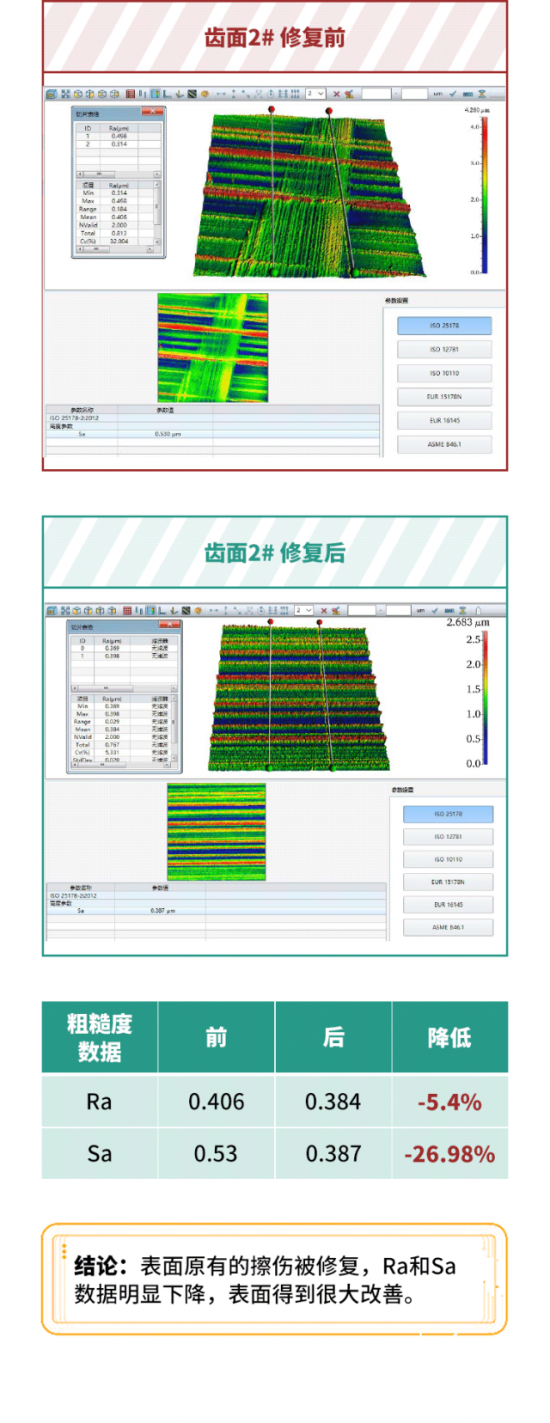Select the highlighted ISO 25178 standard in the 修复前 panel
Screen dimensions: 550x1423
click(444, 326)
